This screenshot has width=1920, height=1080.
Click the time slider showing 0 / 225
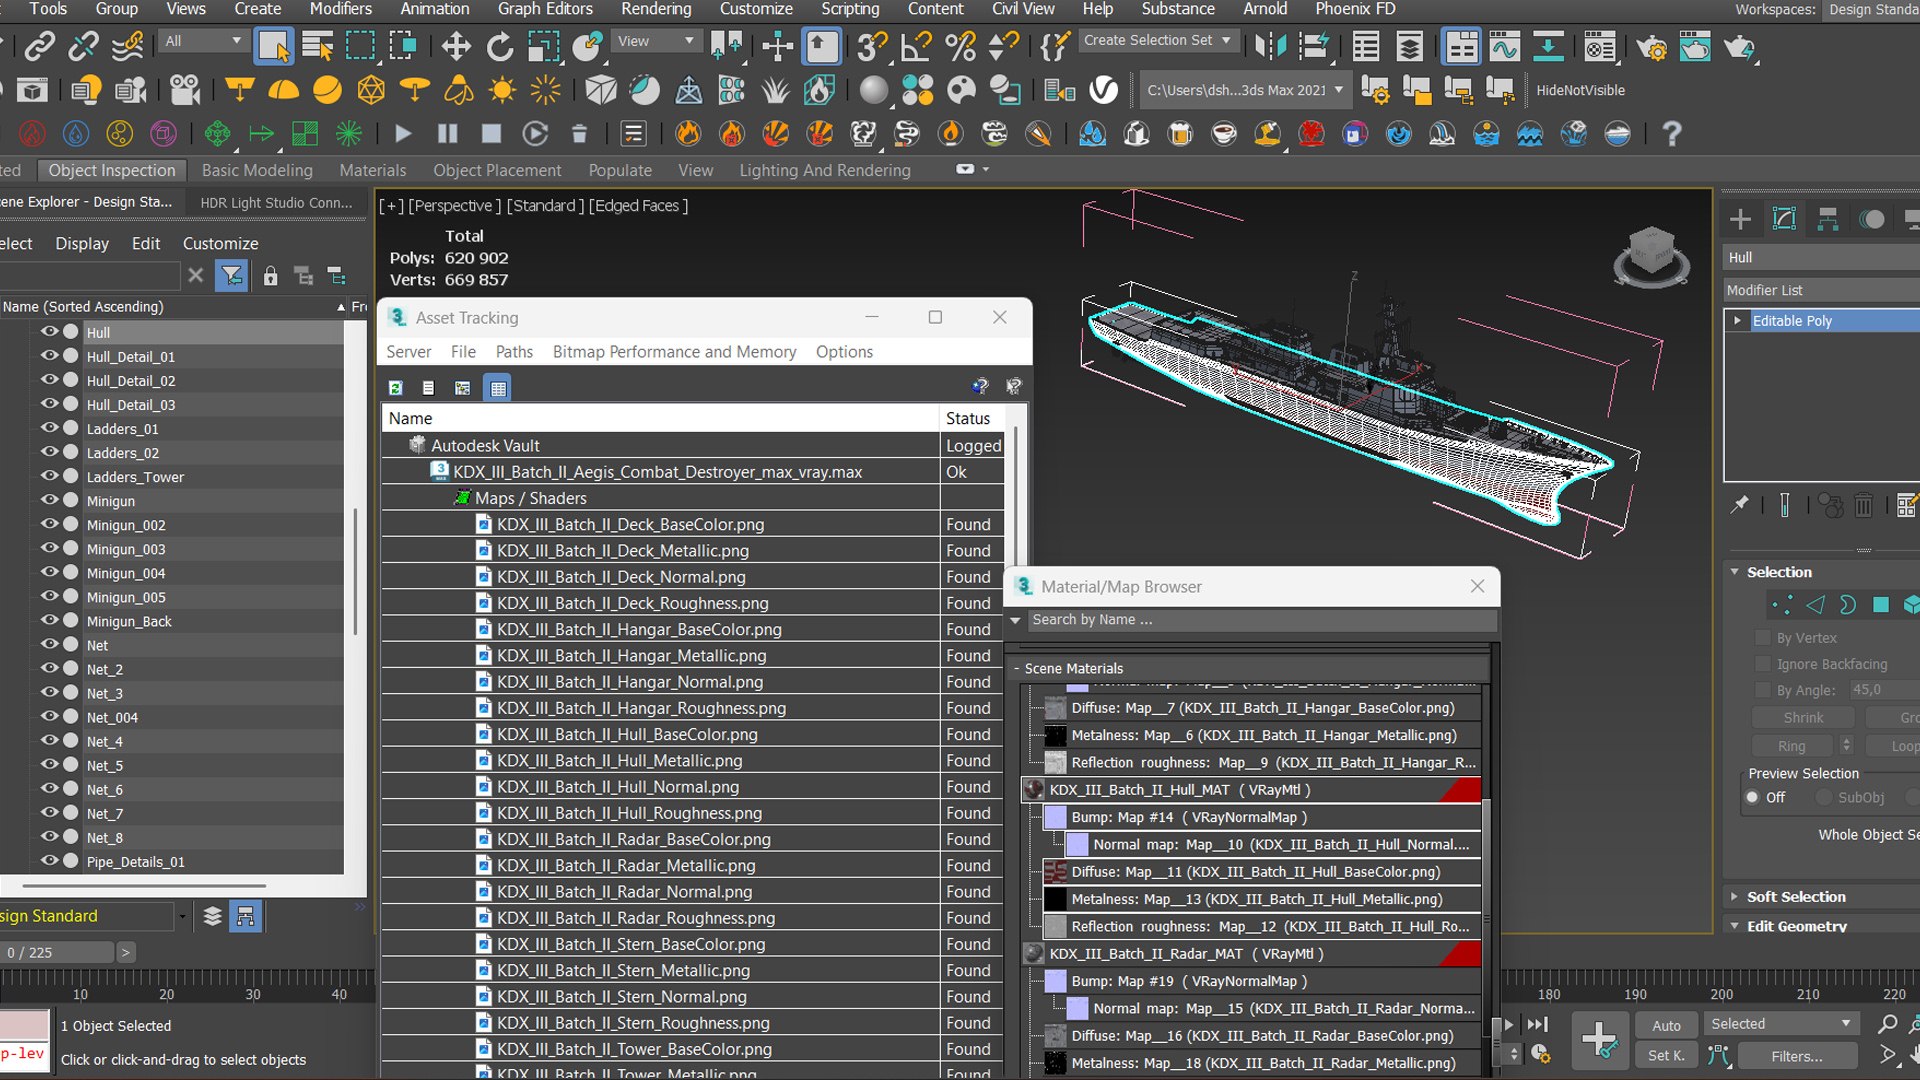click(57, 953)
